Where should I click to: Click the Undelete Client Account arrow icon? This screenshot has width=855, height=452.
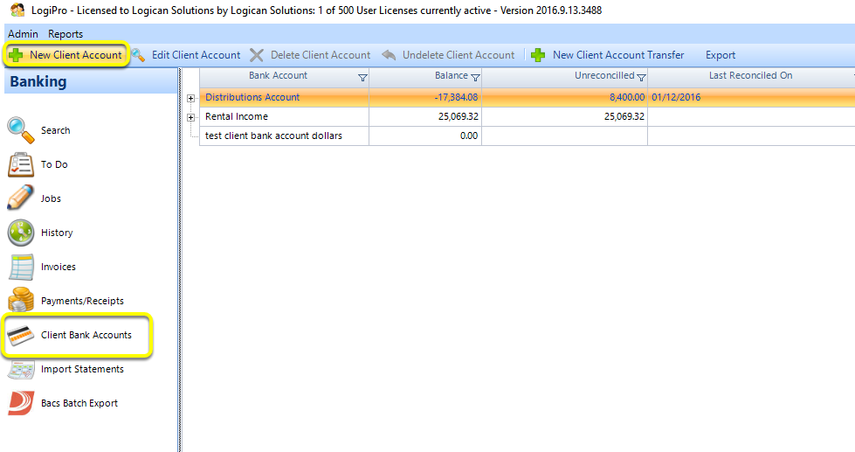pos(389,55)
